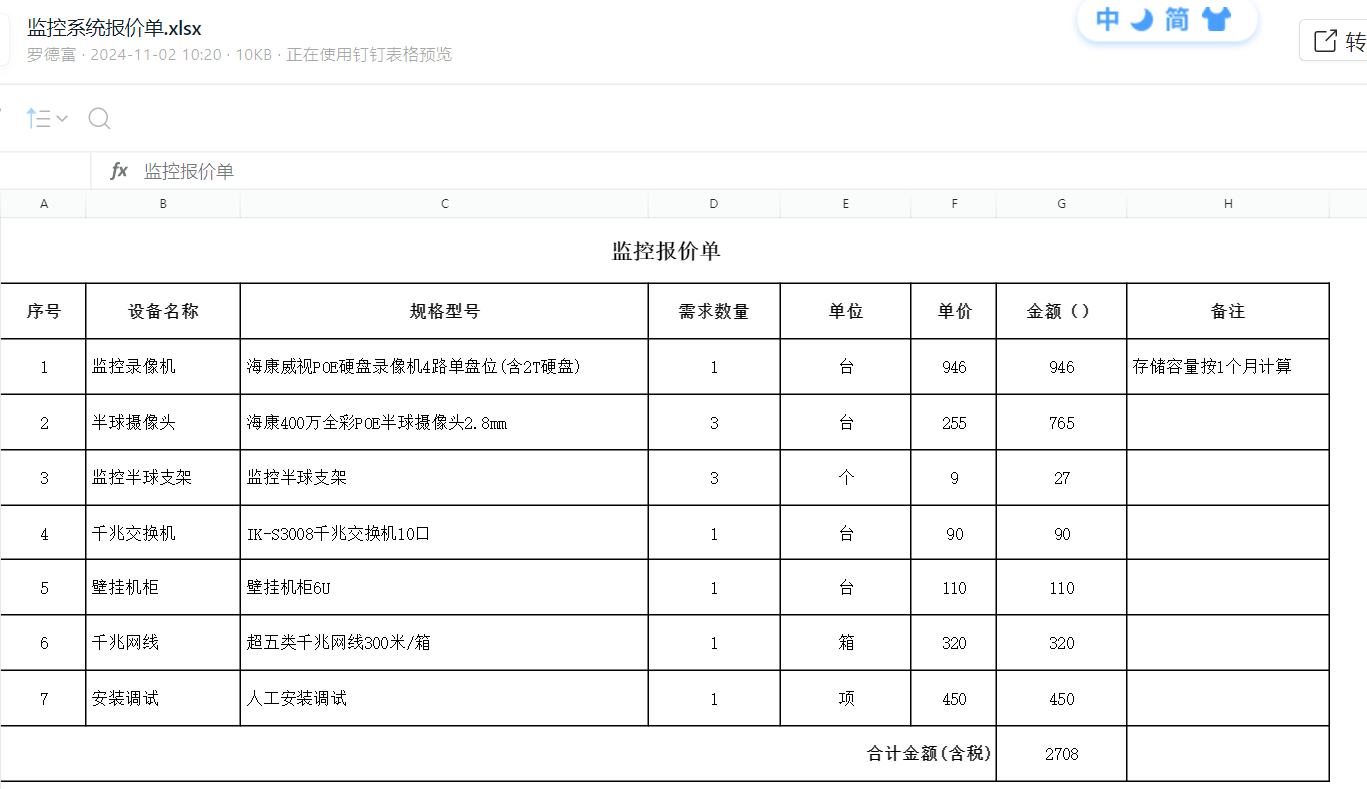Select the 超五类千兆网线300米/箱 cell
1367x789 pixels.
(x=444, y=643)
